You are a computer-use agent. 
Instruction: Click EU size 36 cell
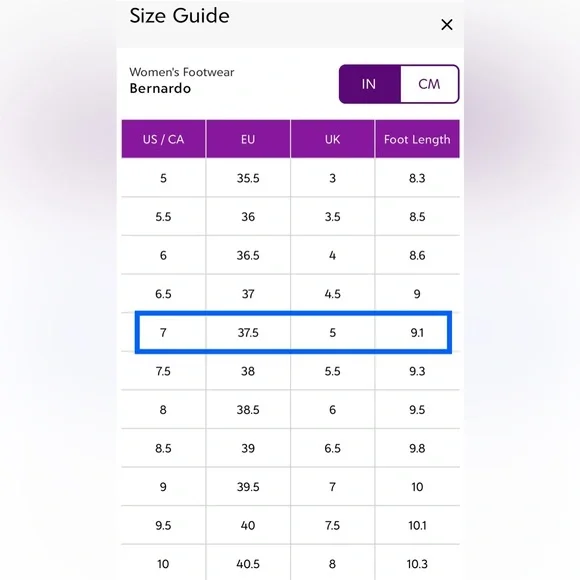tap(248, 217)
